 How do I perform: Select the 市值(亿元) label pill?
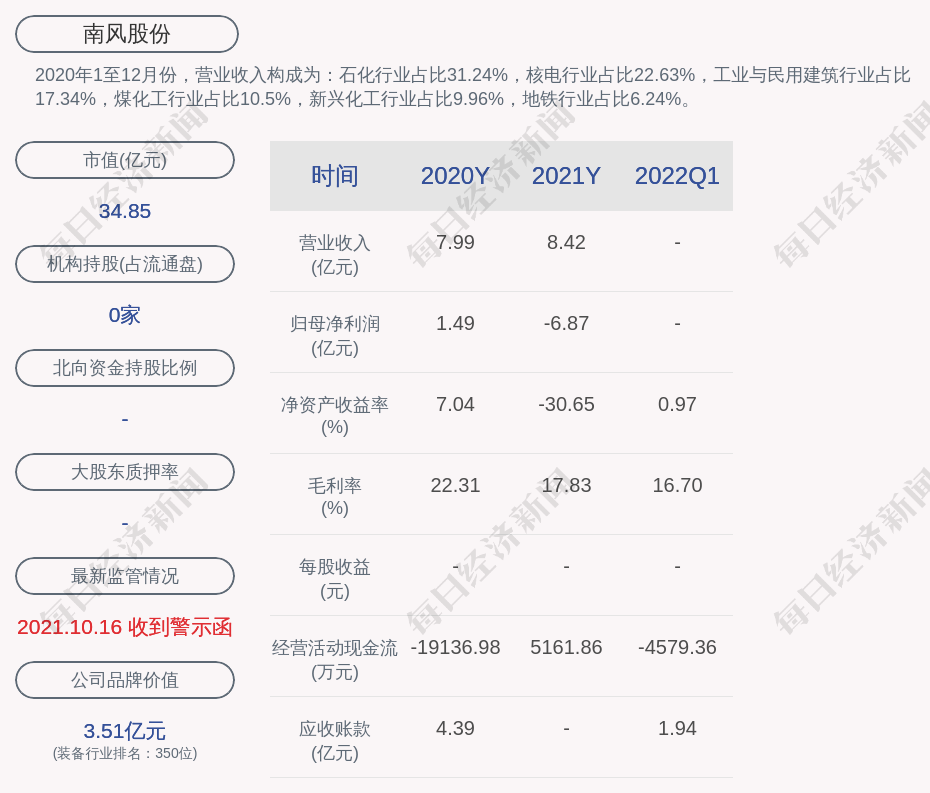[125, 160]
